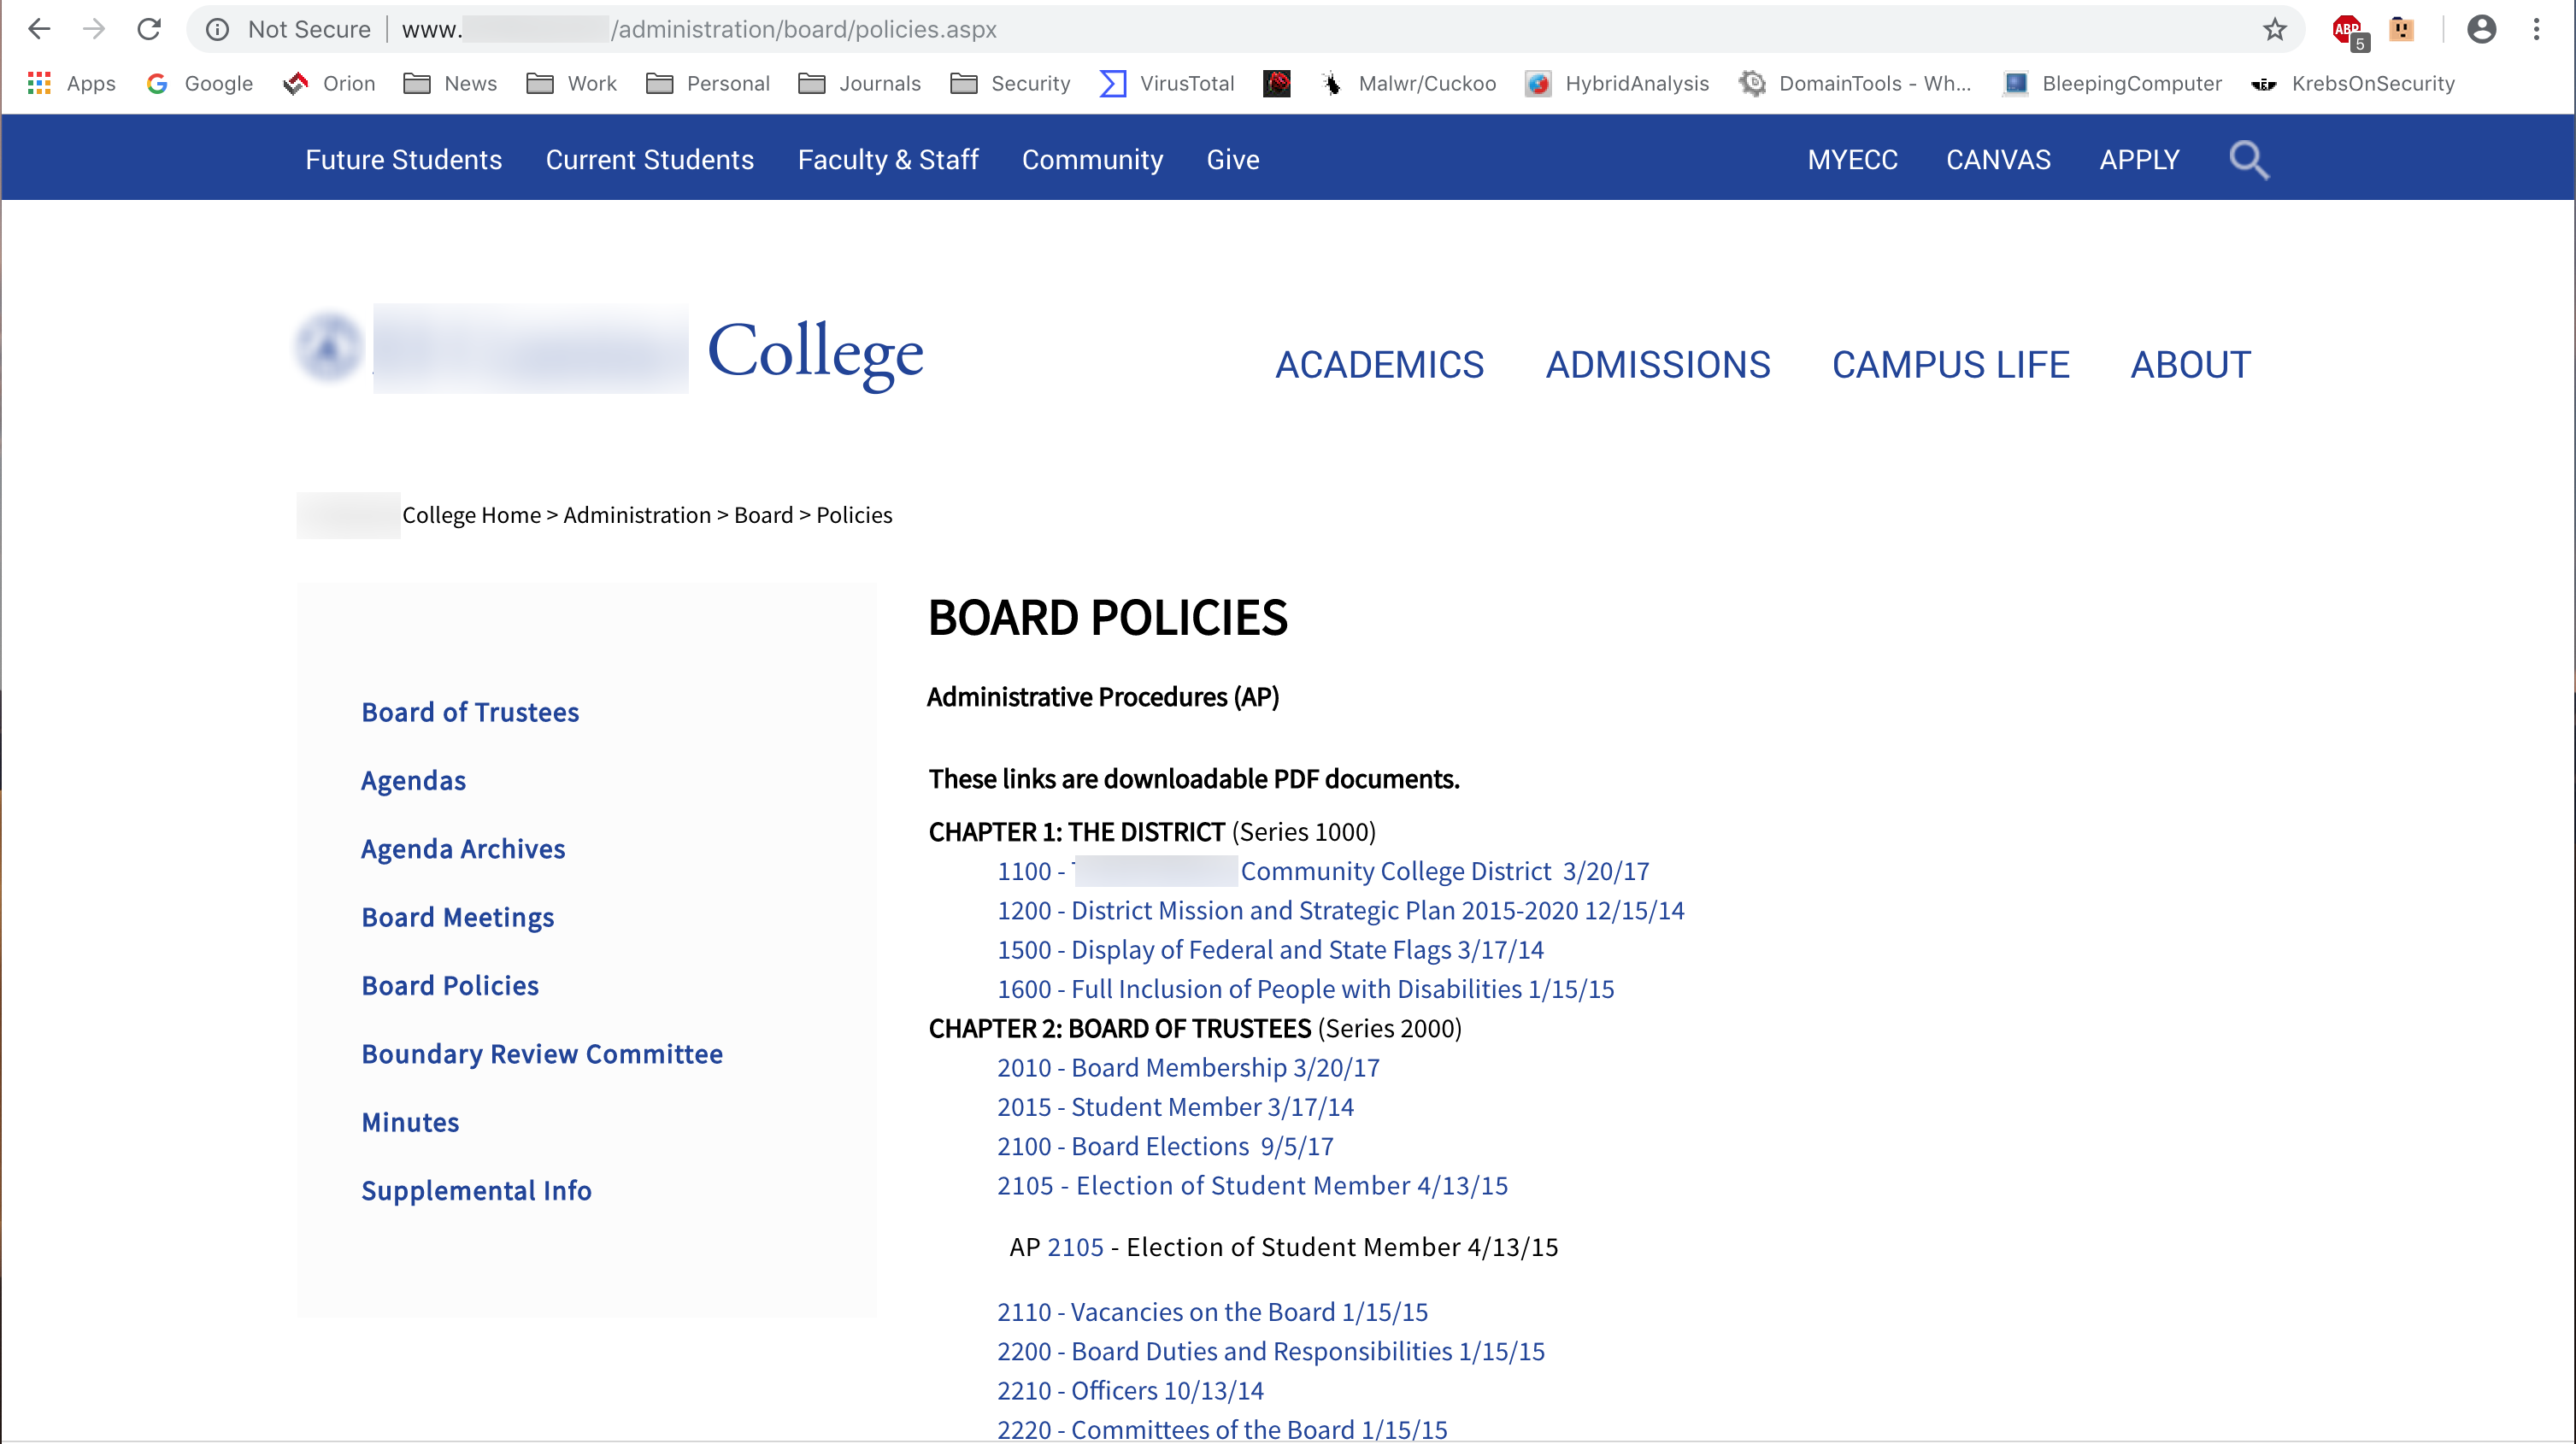This screenshot has width=2576, height=1444.
Task: Open the Adblock Plus extension icon
Action: click(2347, 29)
